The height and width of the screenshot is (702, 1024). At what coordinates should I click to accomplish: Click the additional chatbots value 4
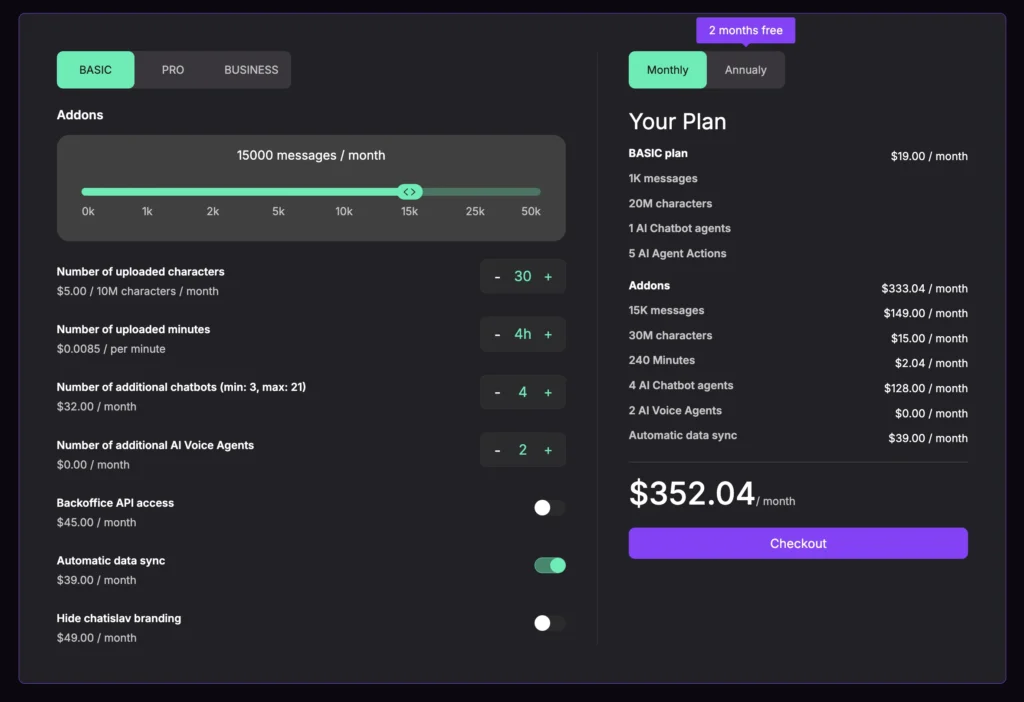pos(522,392)
